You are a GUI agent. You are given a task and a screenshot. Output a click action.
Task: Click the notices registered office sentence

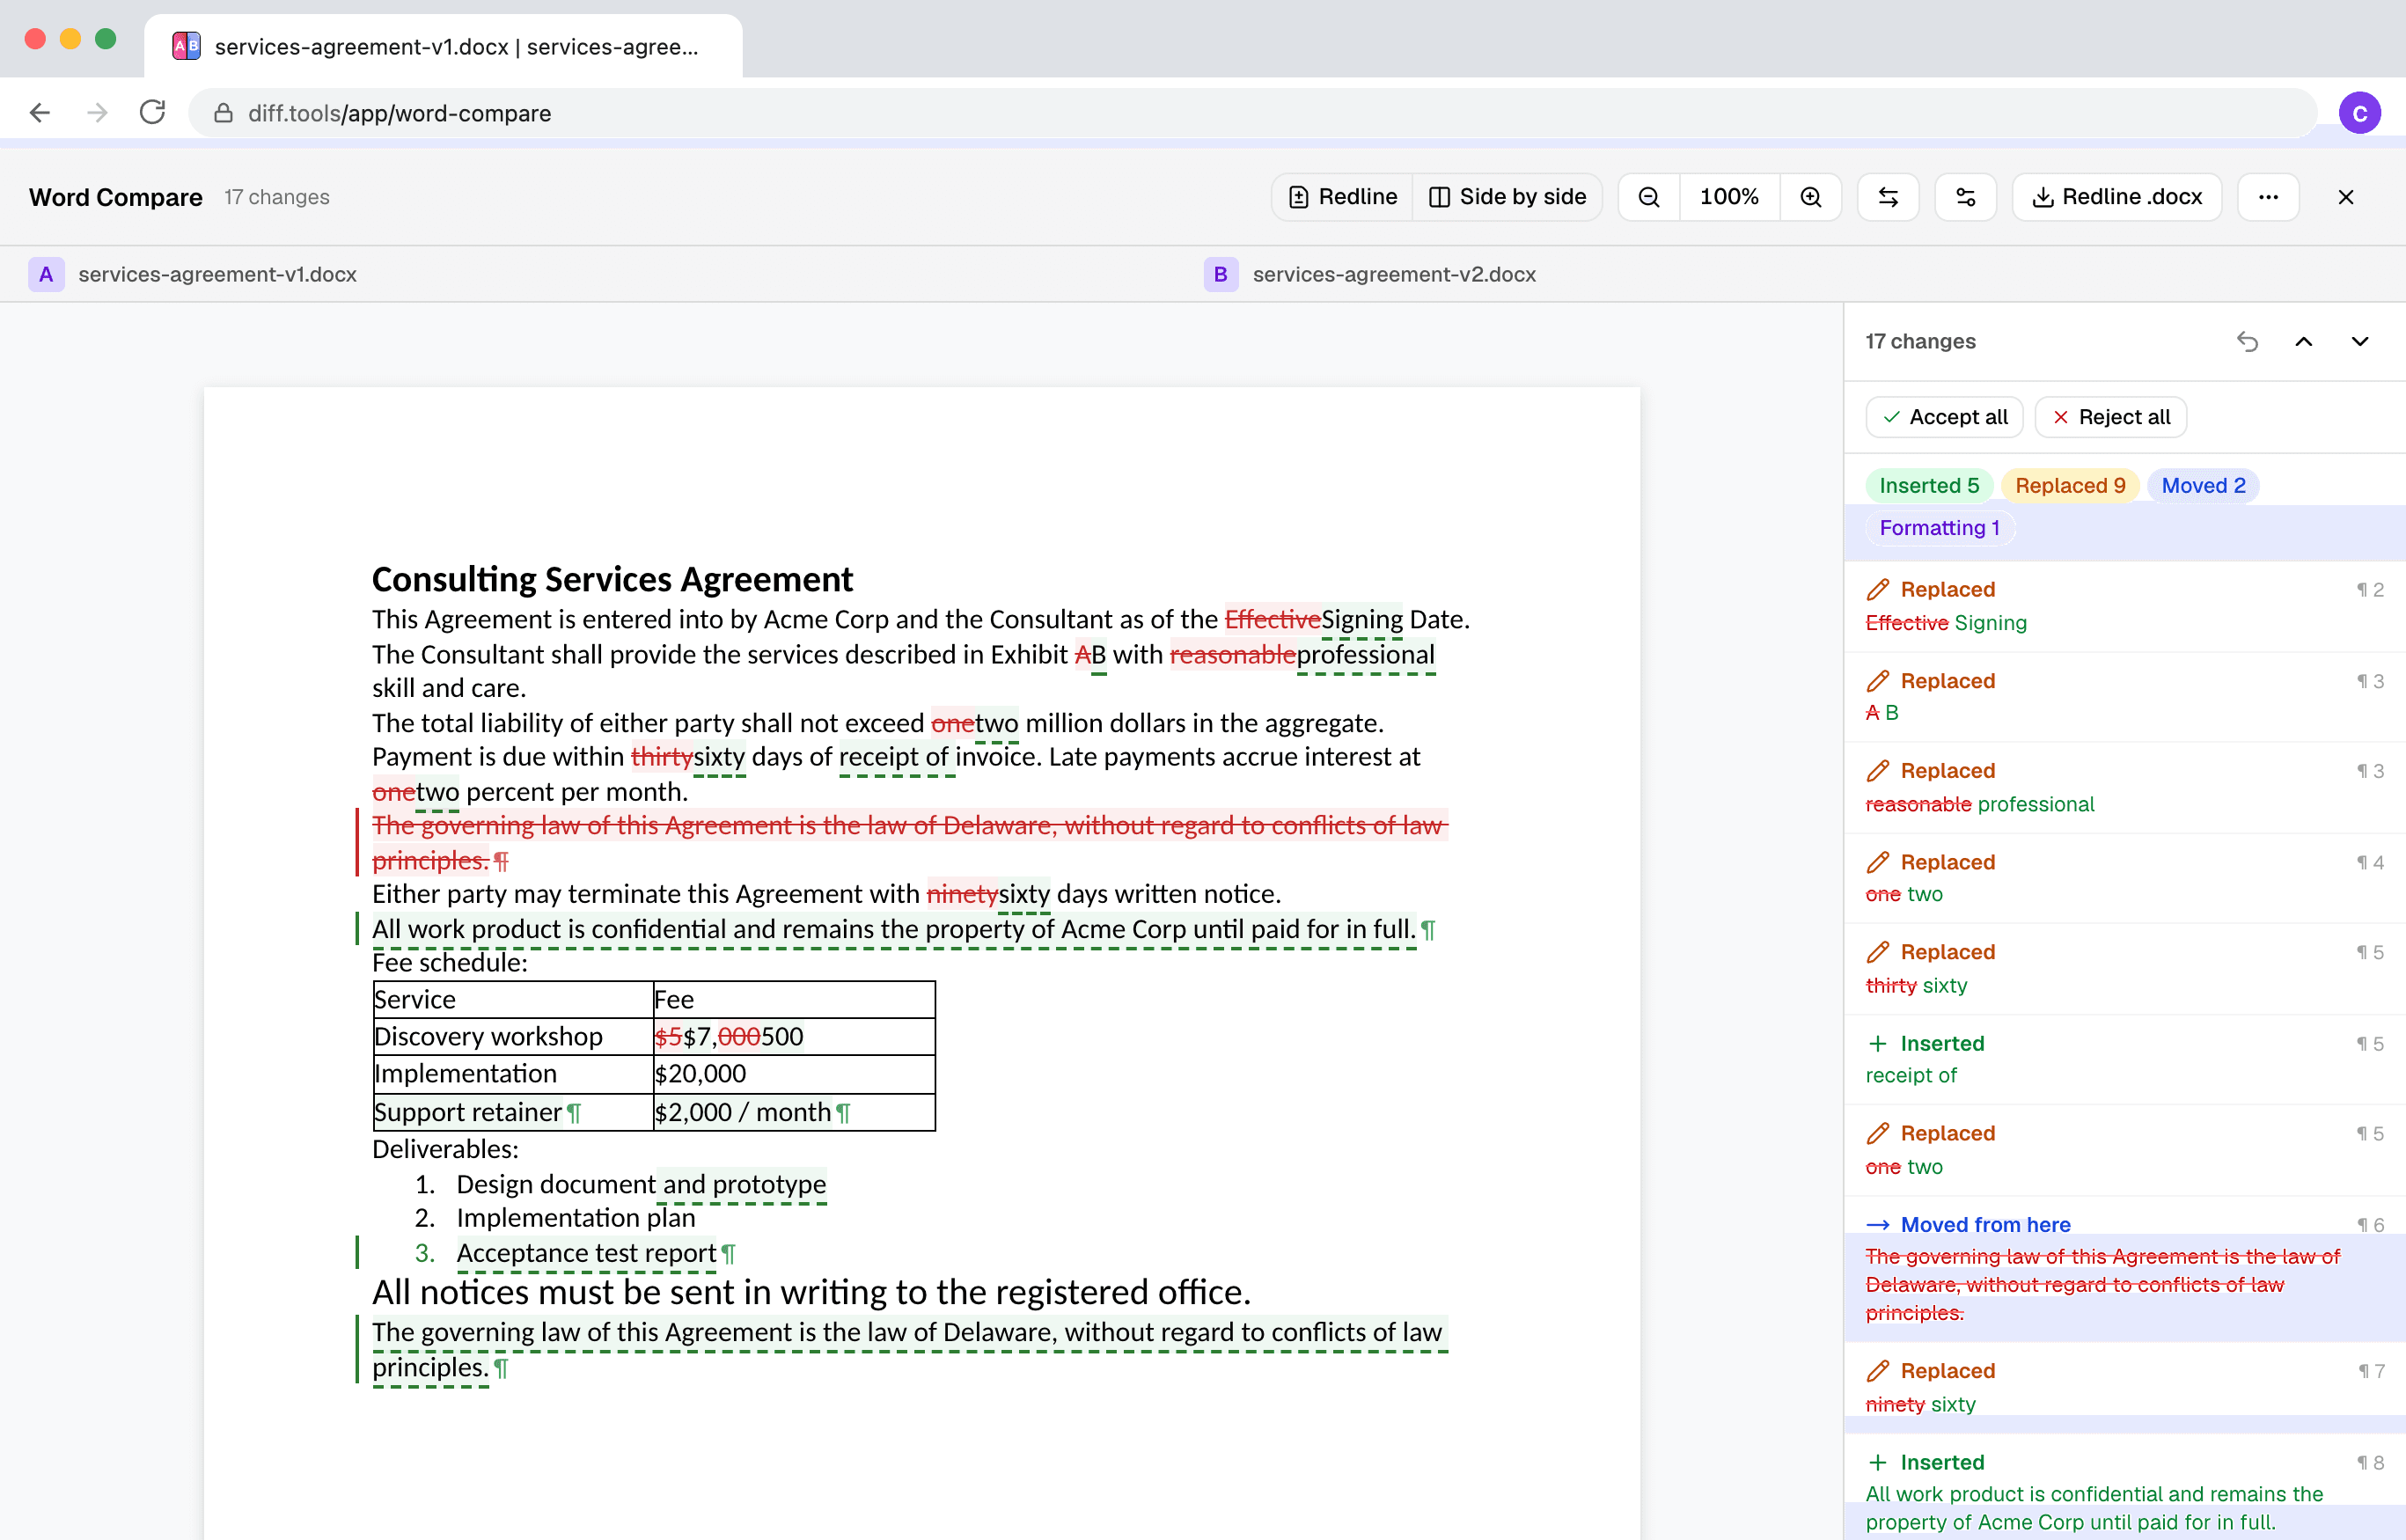[811, 1292]
